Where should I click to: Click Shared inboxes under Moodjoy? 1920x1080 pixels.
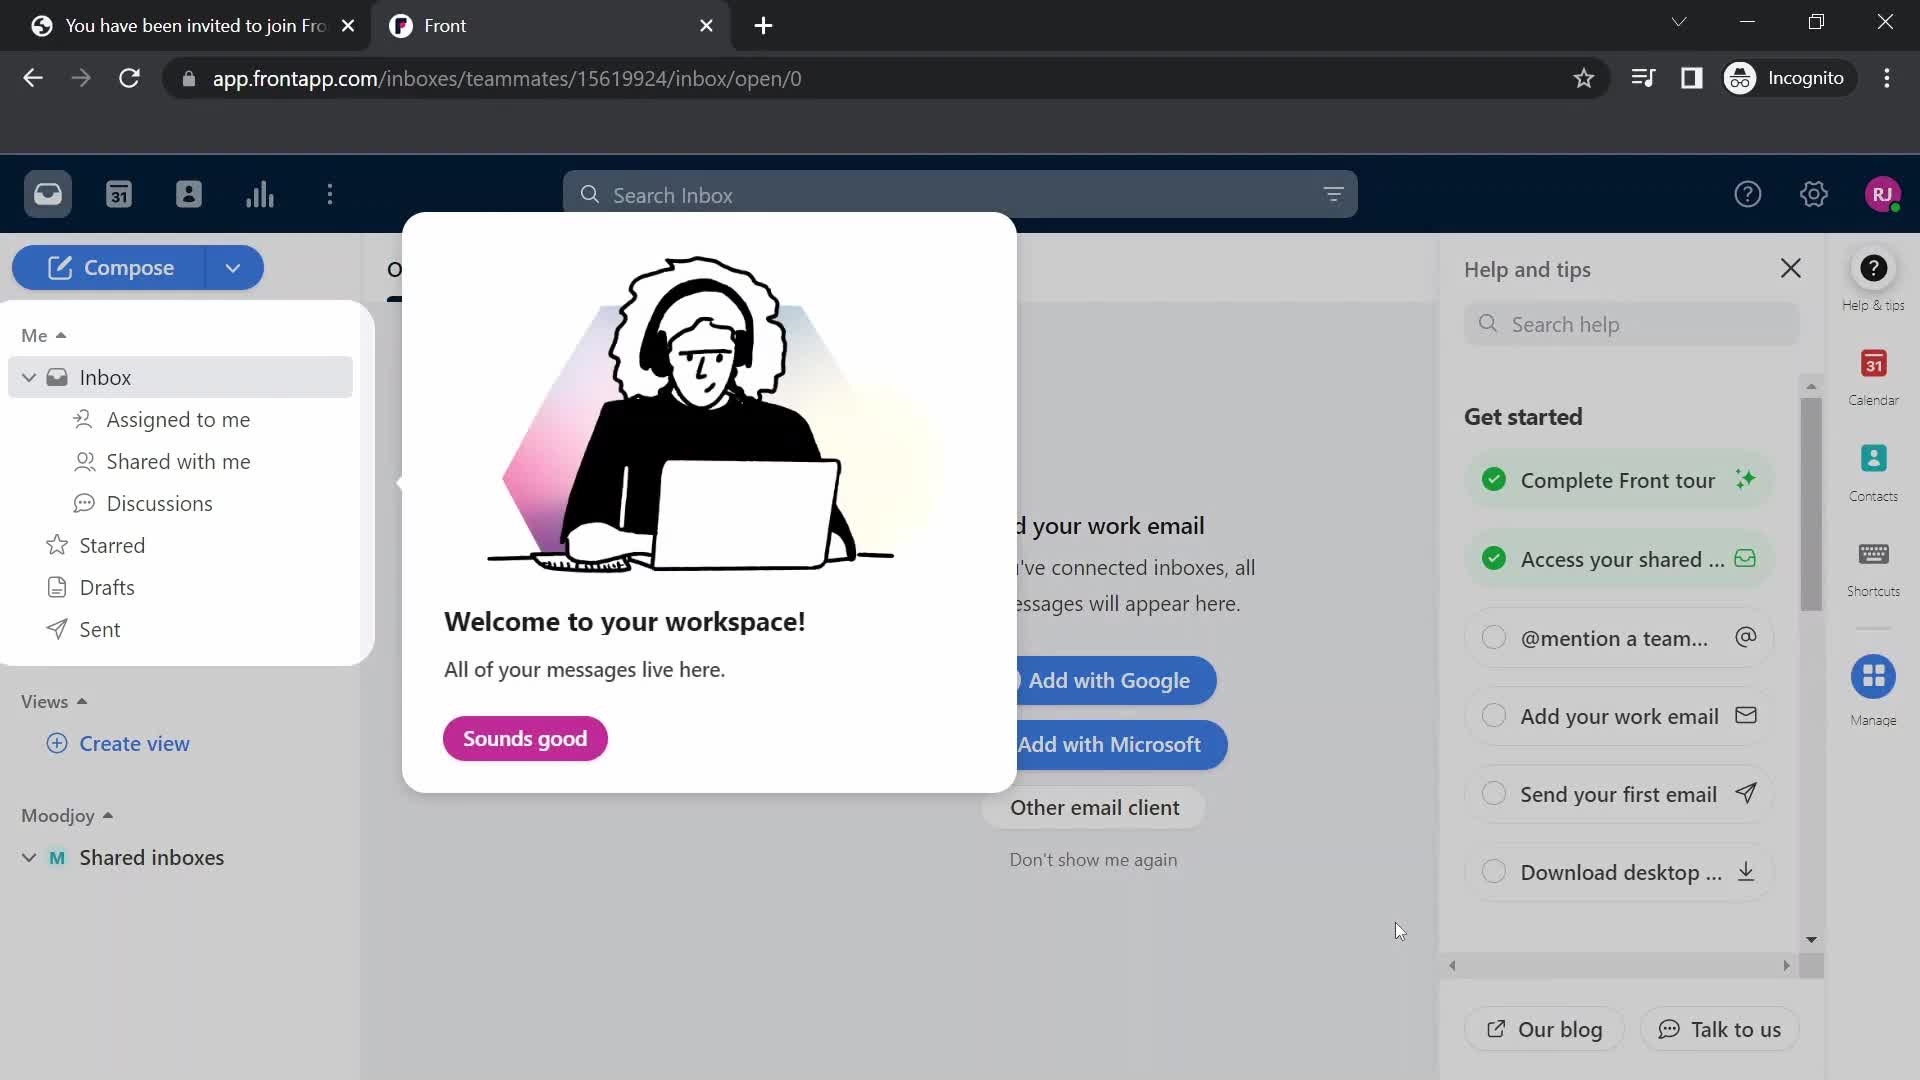152,857
